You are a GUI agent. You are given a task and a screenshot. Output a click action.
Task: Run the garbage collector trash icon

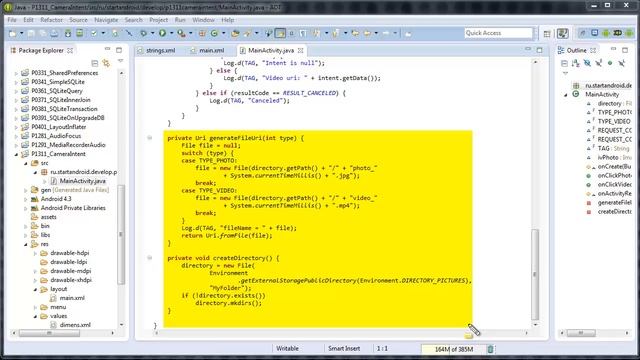[490, 349]
